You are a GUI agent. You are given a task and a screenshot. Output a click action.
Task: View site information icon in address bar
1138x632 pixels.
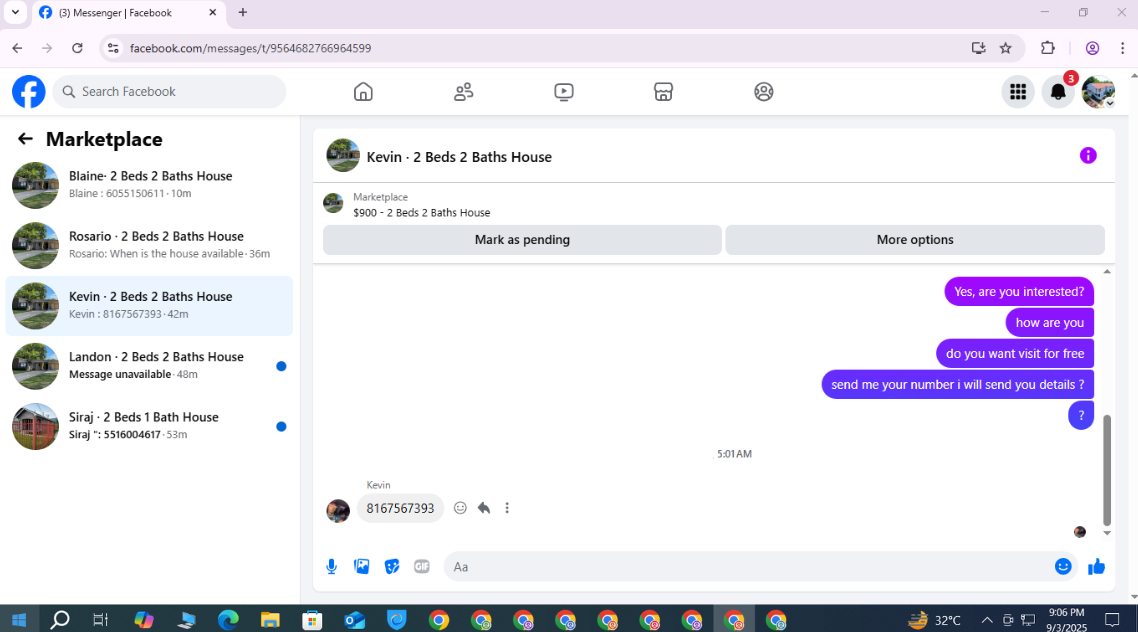[112, 48]
